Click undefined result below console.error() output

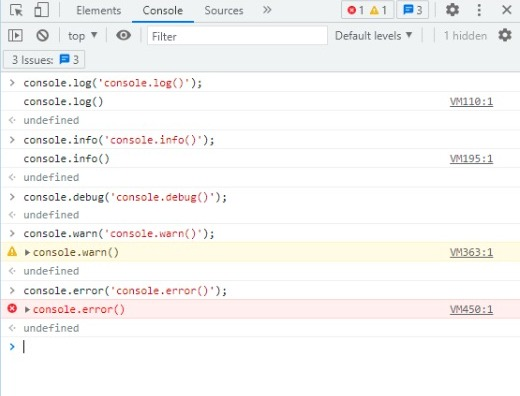[51, 328]
